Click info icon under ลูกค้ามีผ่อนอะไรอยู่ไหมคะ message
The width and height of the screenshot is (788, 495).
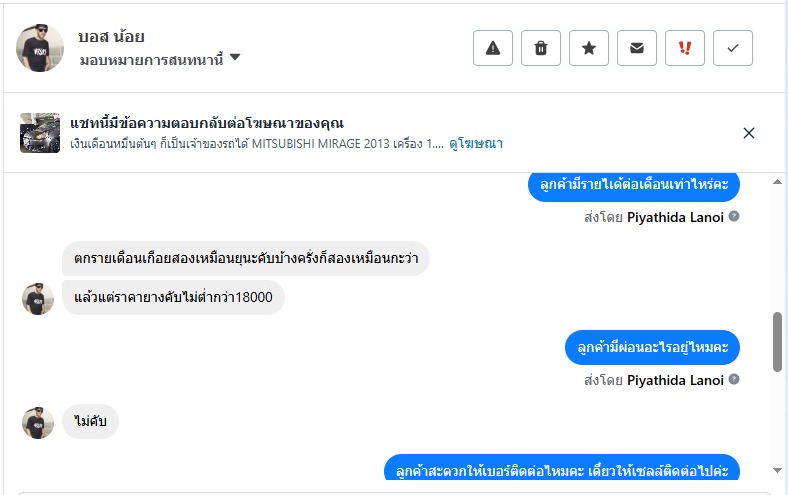[734, 380]
